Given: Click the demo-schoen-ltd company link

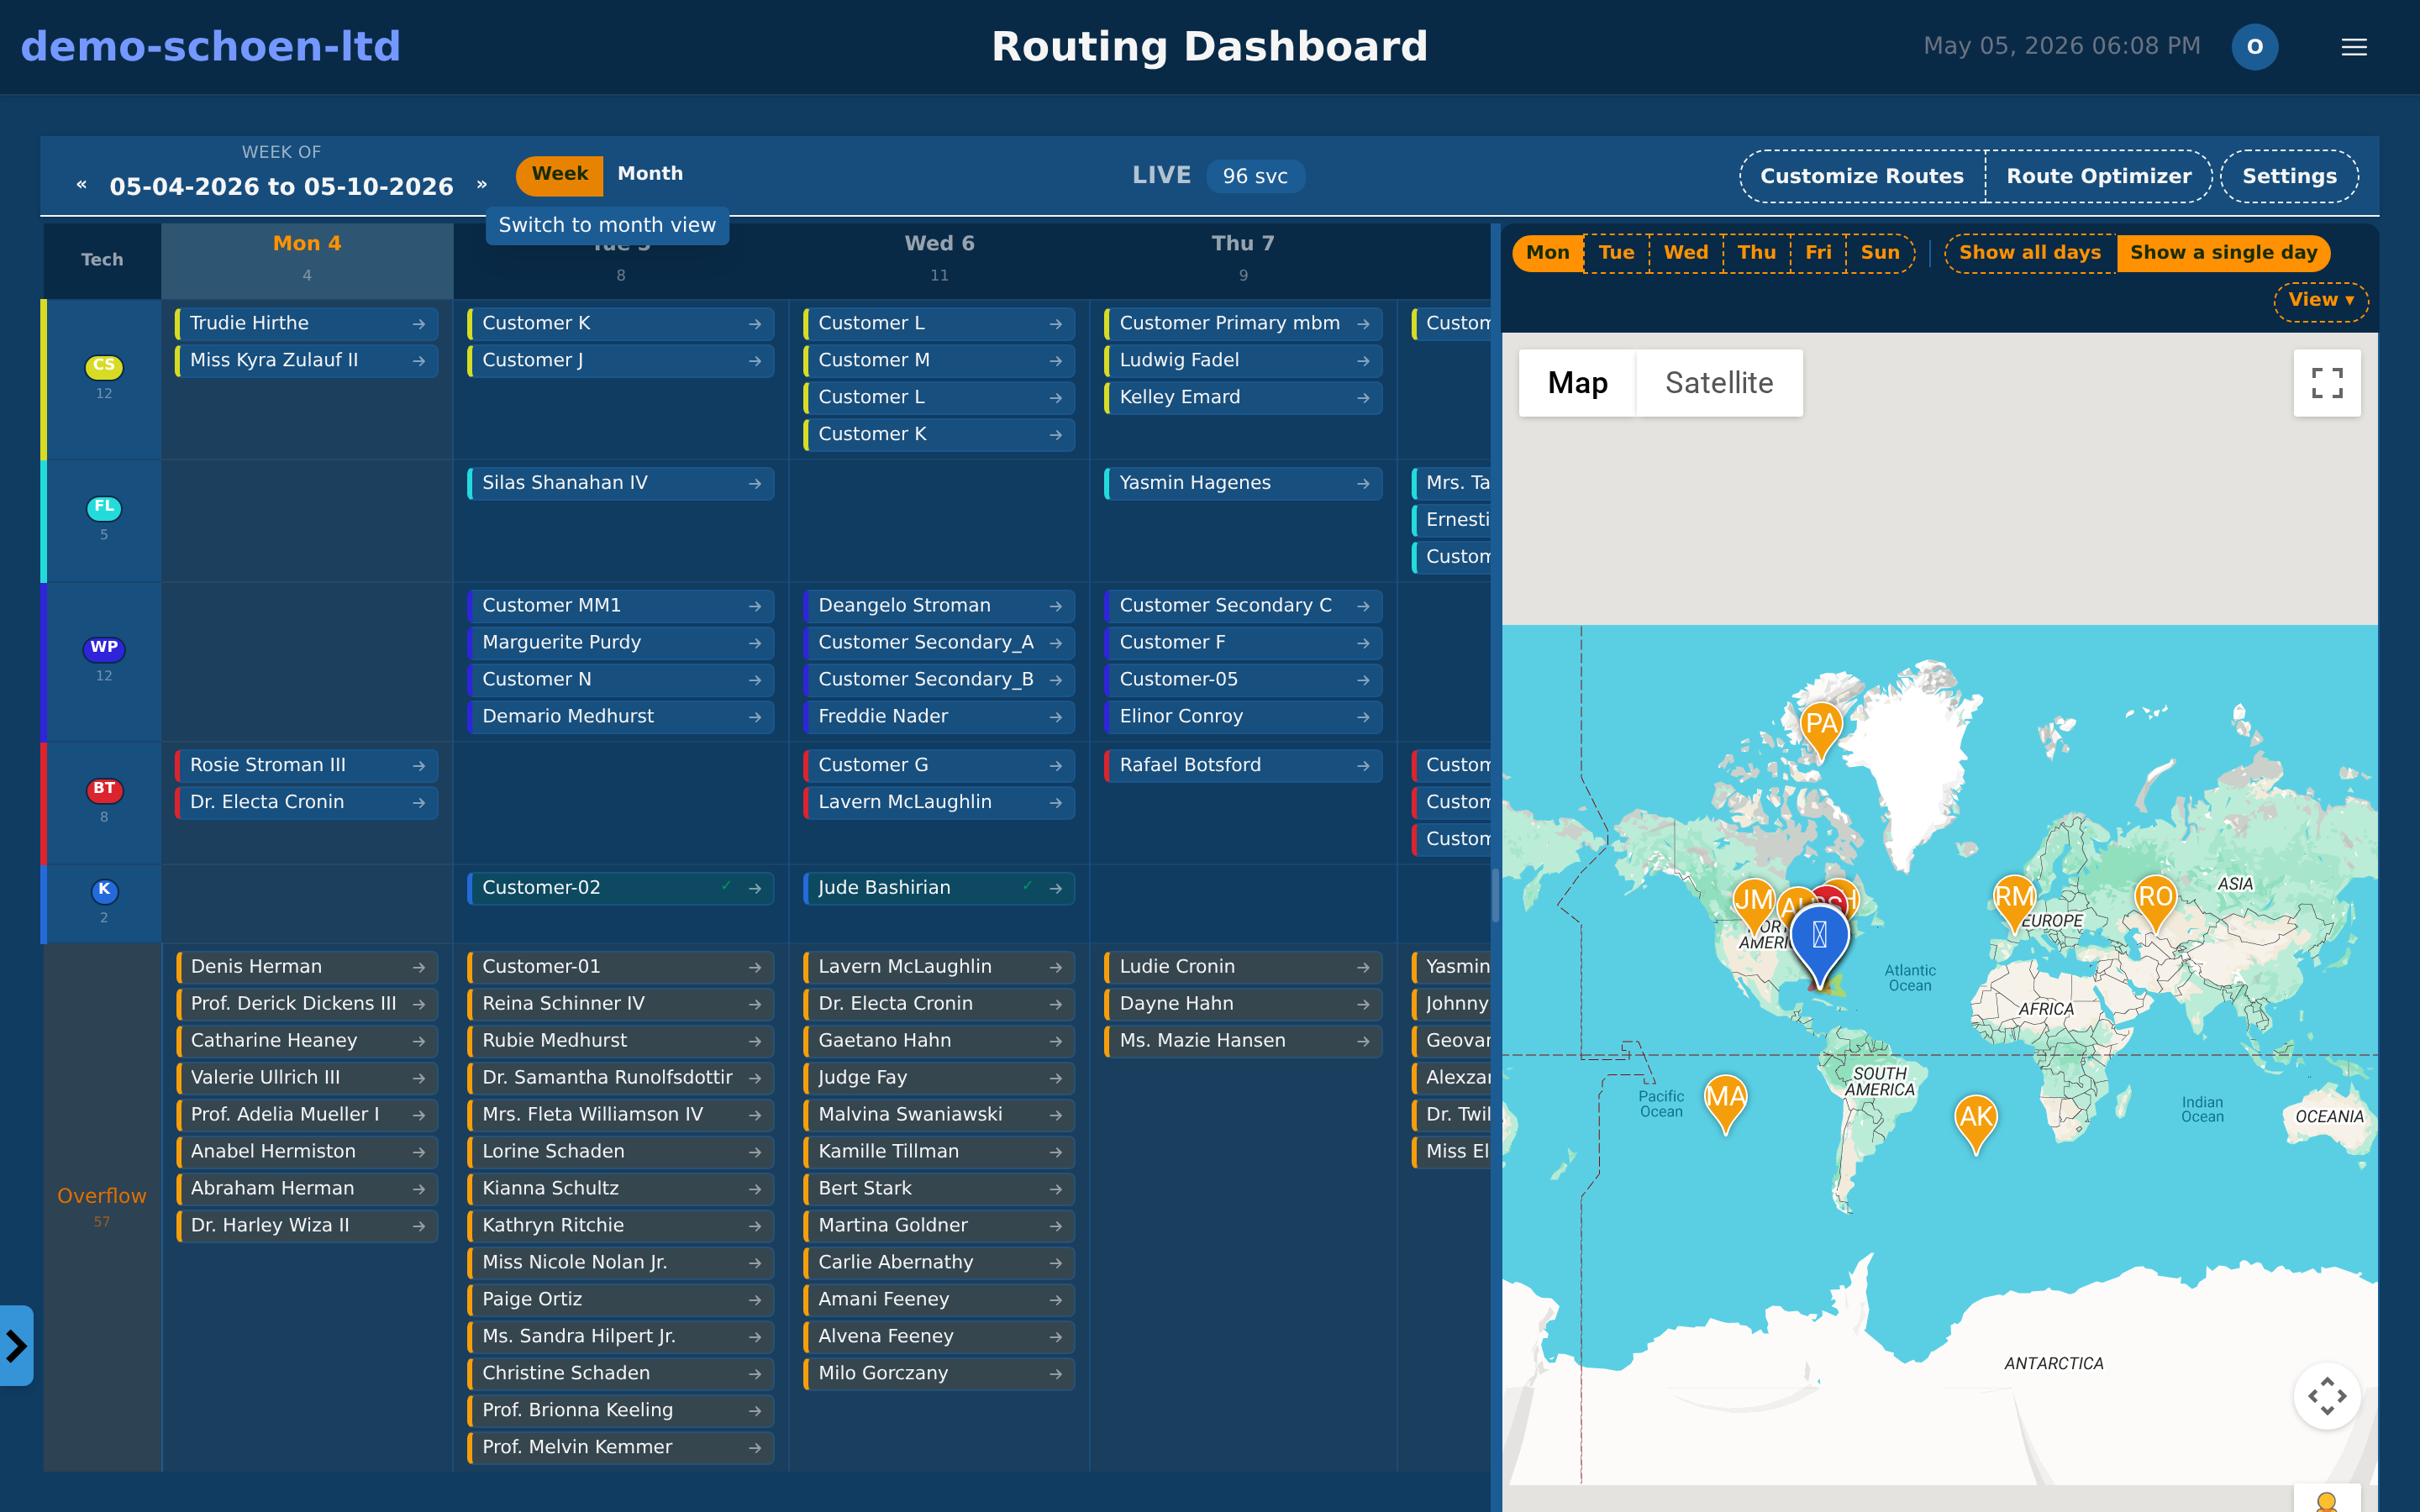Looking at the screenshot, I should [210, 47].
